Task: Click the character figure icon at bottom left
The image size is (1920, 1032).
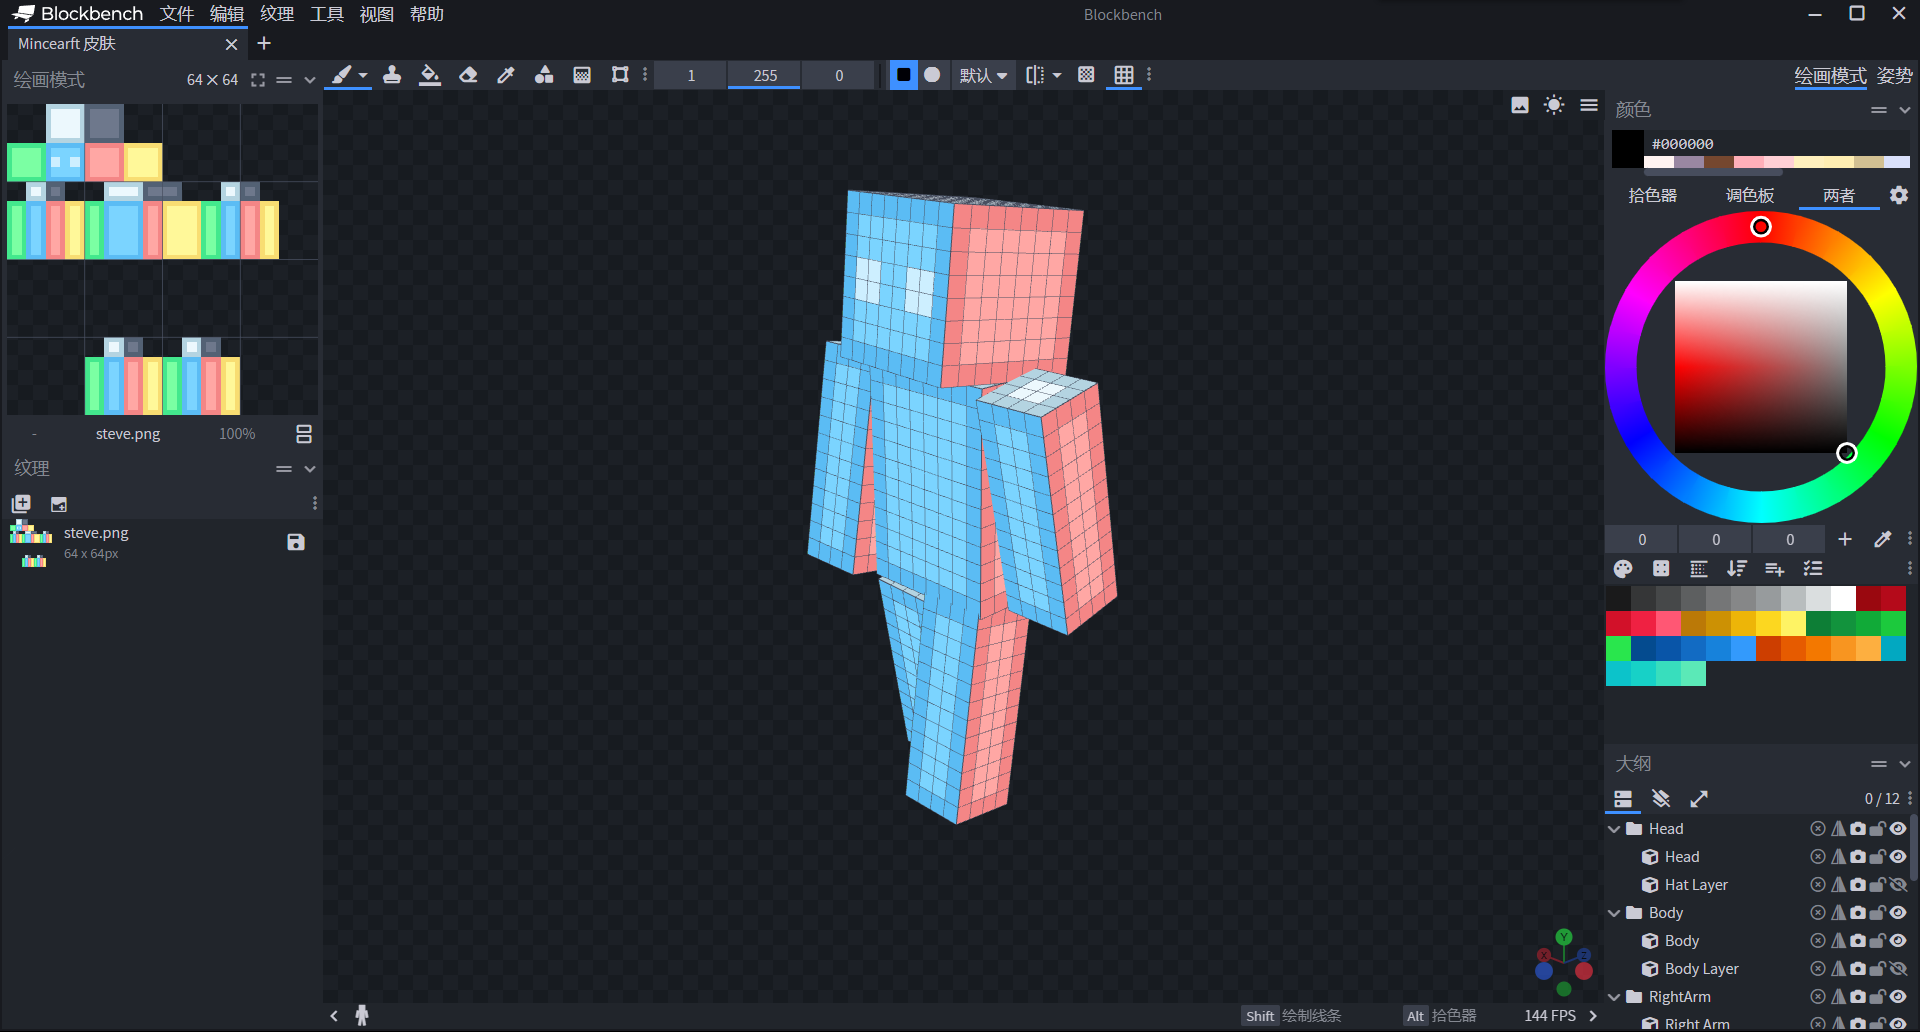Action: [x=362, y=1016]
